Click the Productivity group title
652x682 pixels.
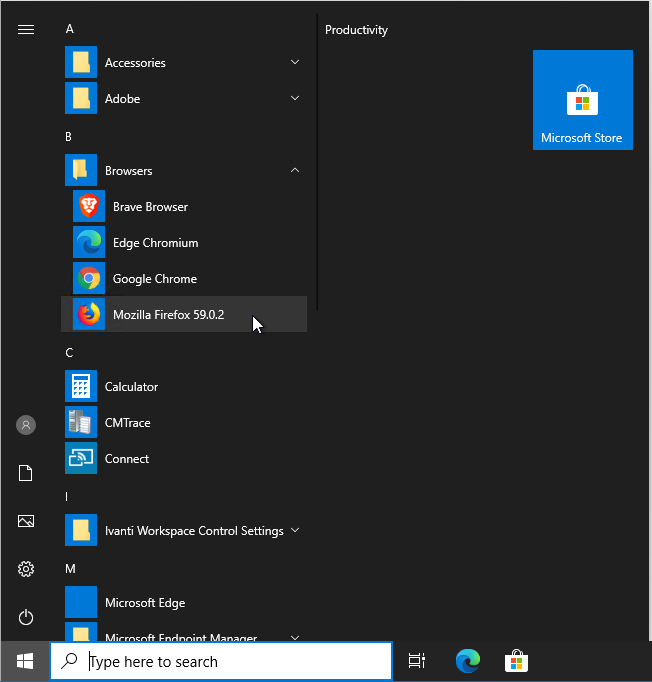point(356,30)
